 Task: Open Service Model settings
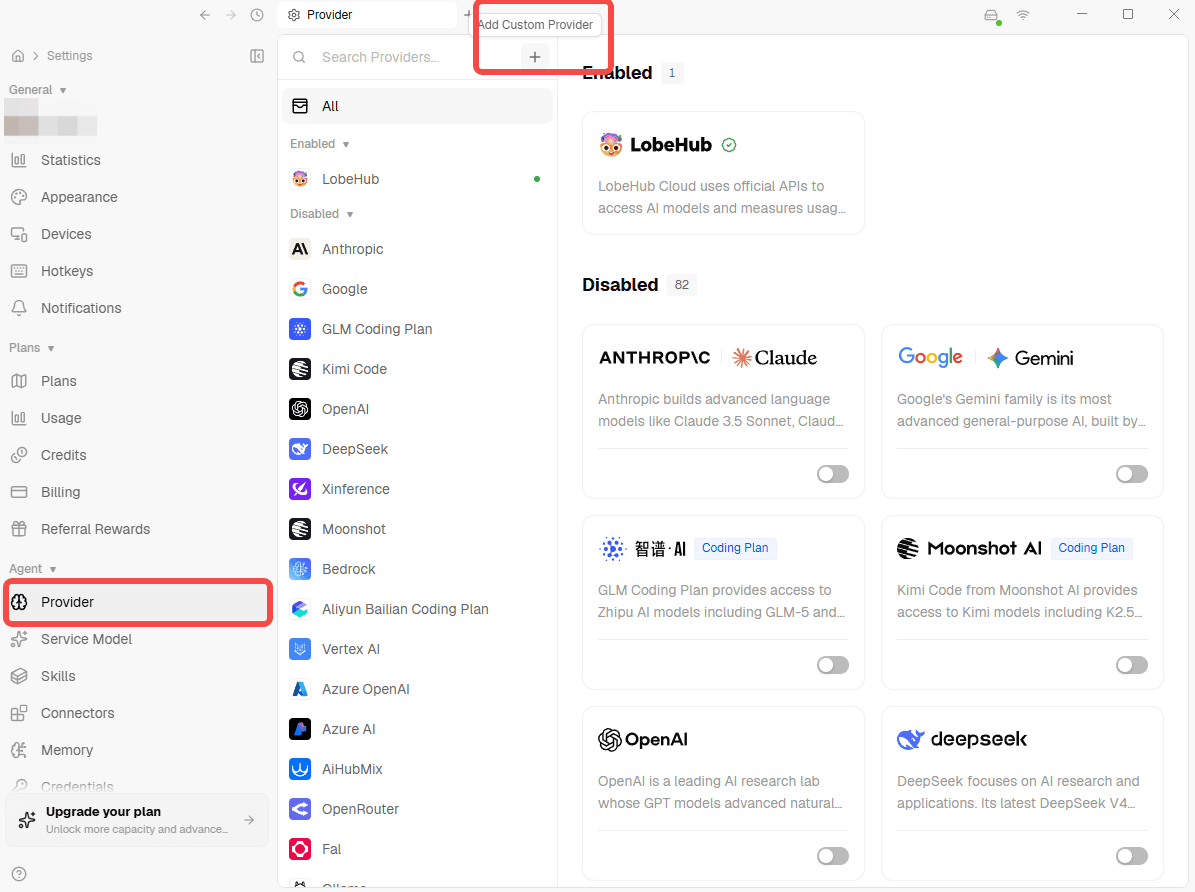pyautogui.click(x=137, y=639)
